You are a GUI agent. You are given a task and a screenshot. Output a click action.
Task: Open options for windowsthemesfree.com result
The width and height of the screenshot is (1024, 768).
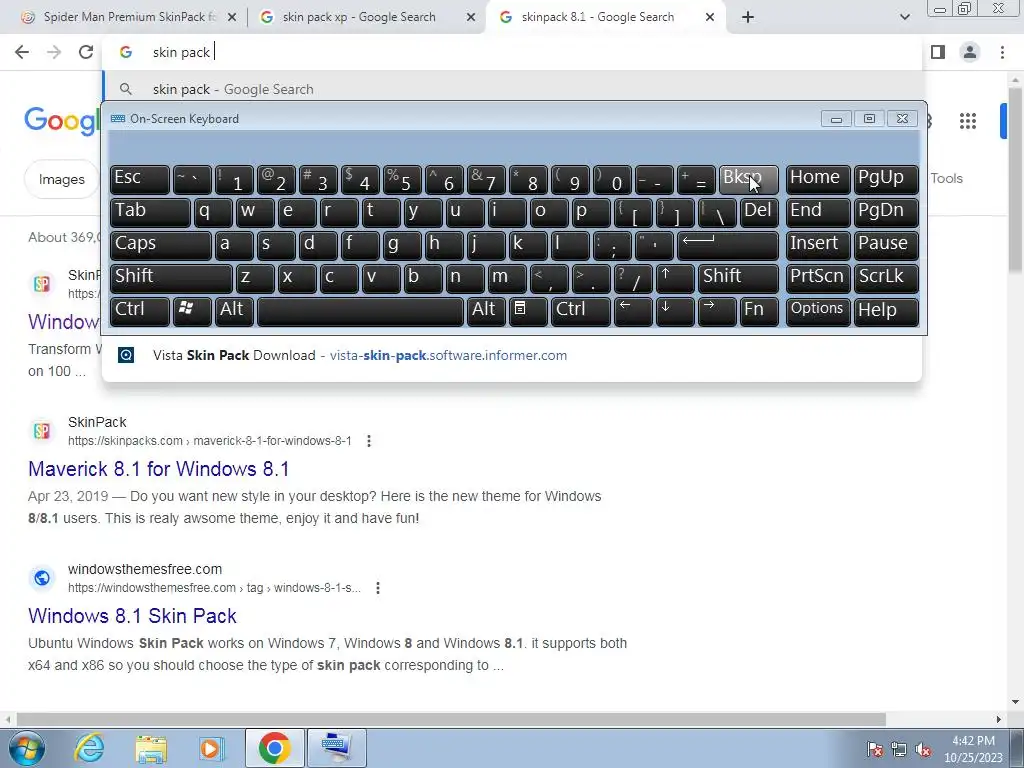pos(377,588)
